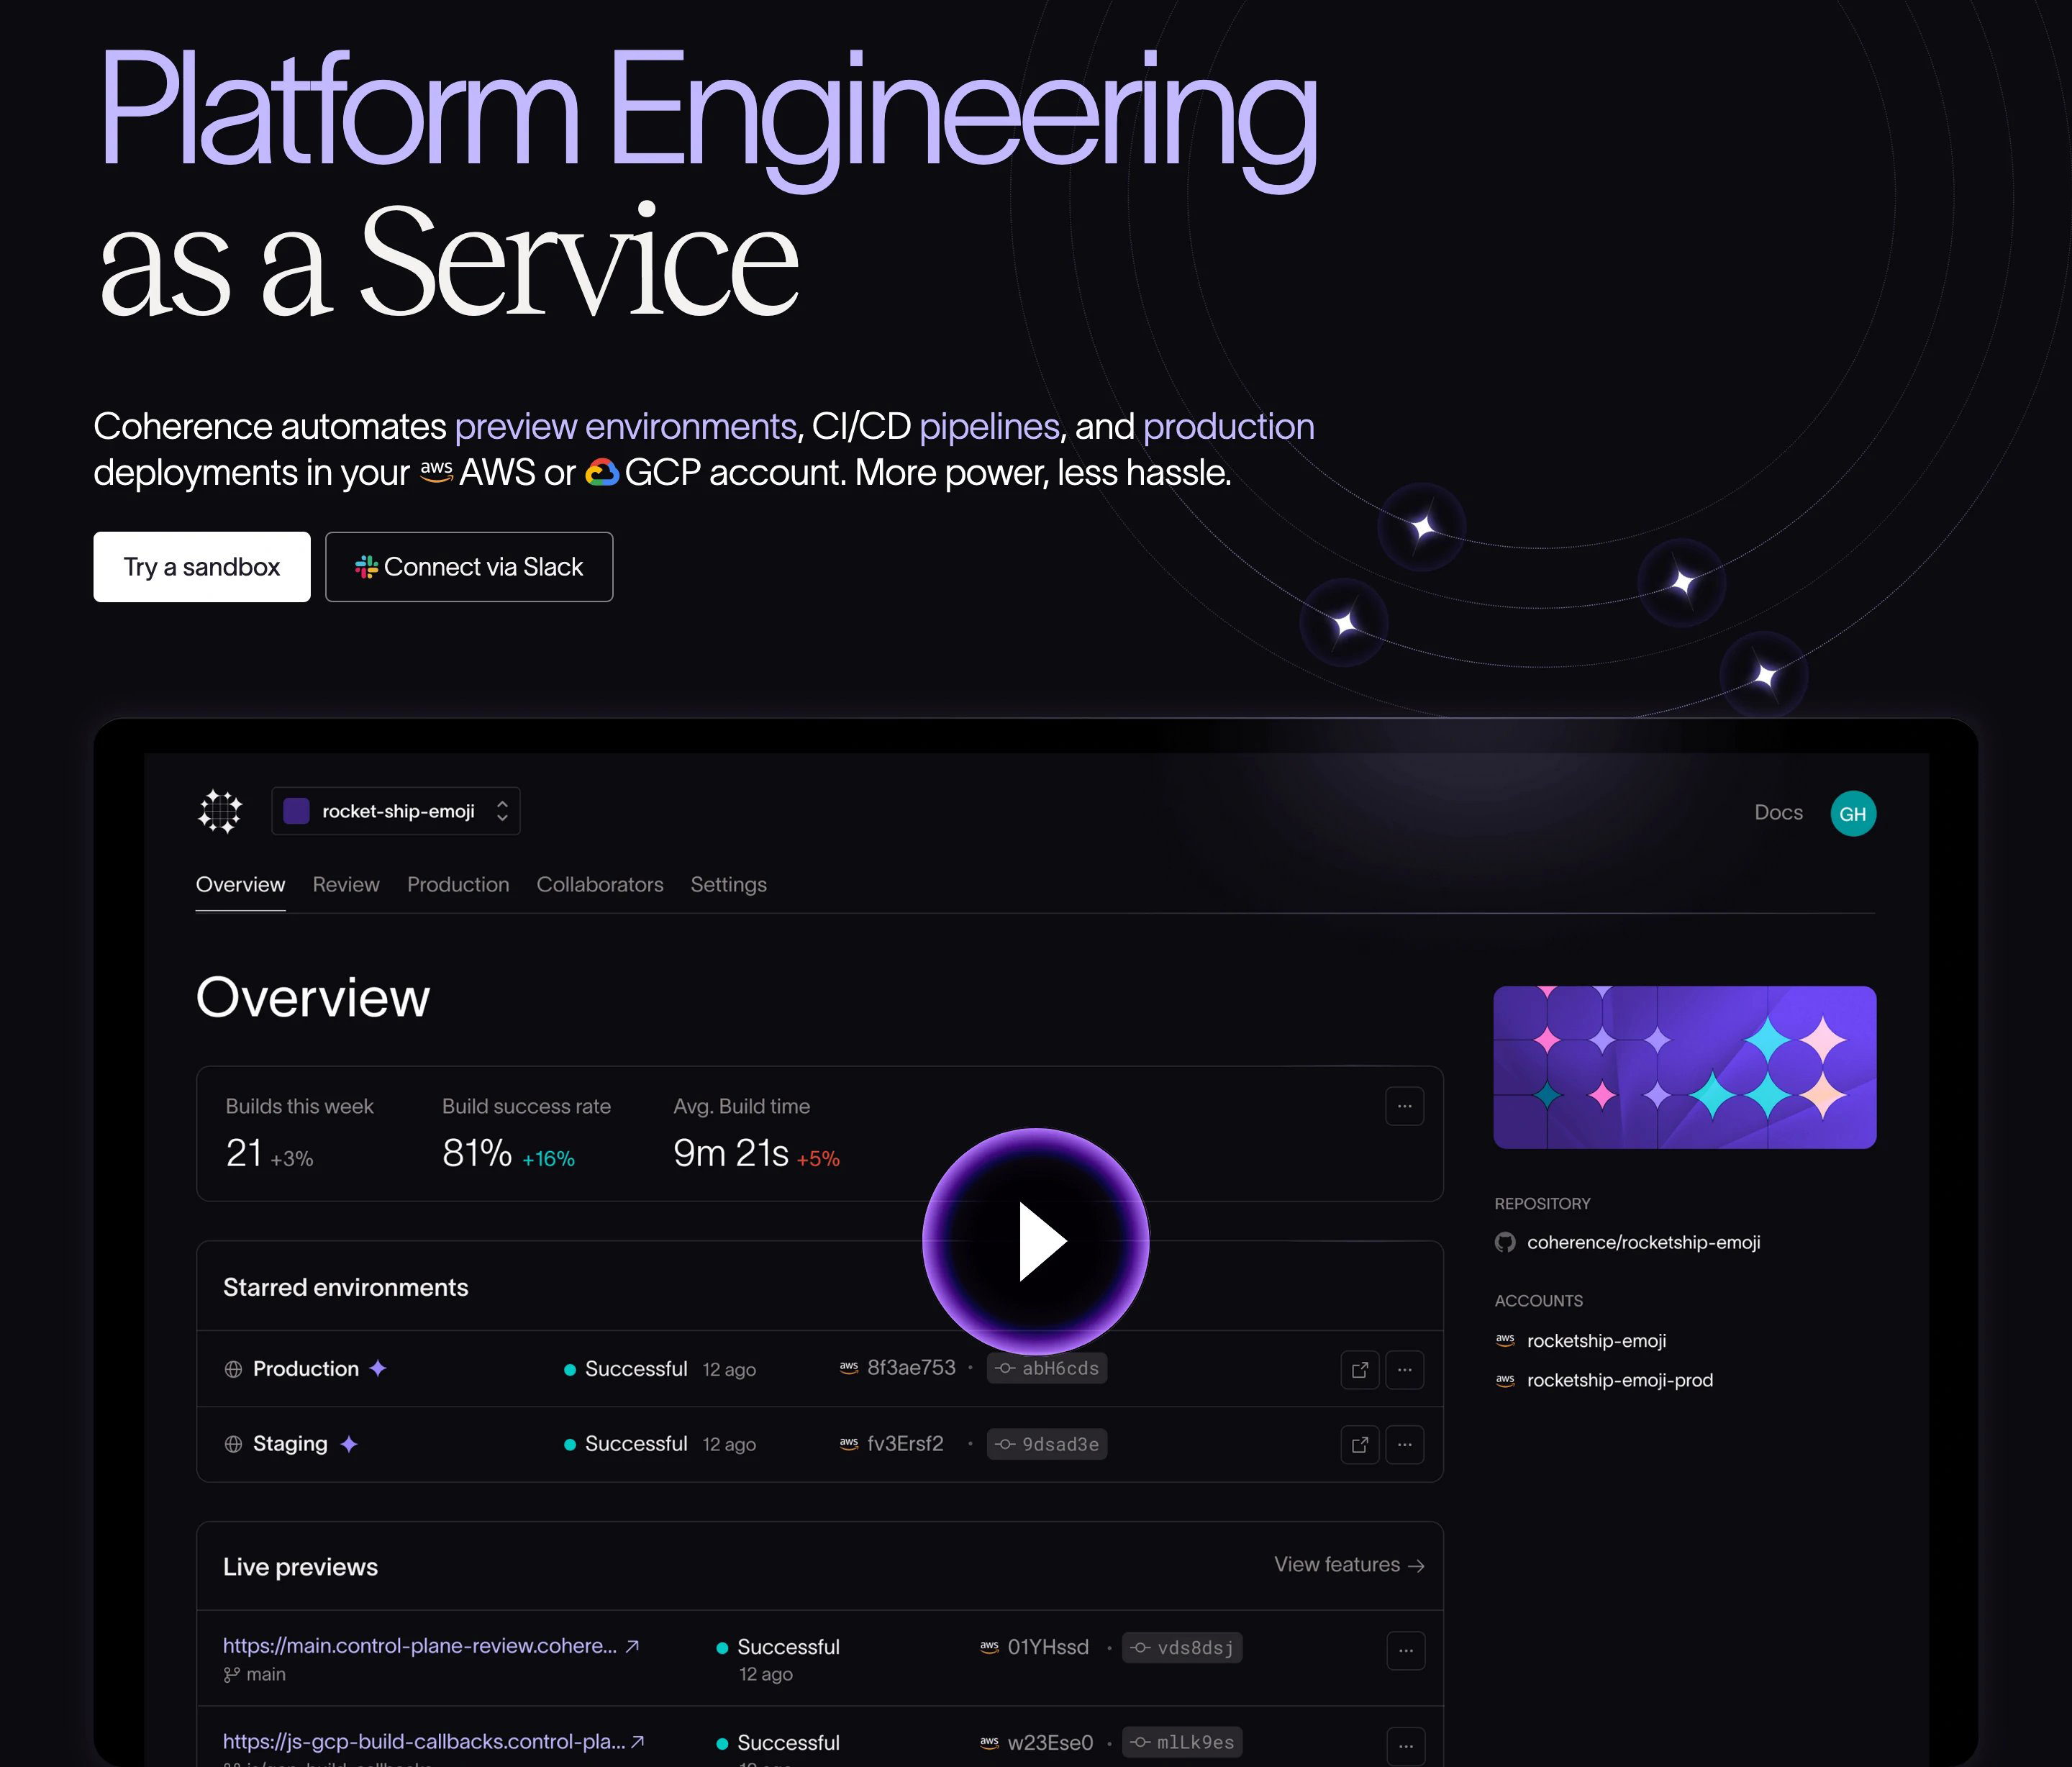Click the Slack logo icon in button

tap(366, 567)
